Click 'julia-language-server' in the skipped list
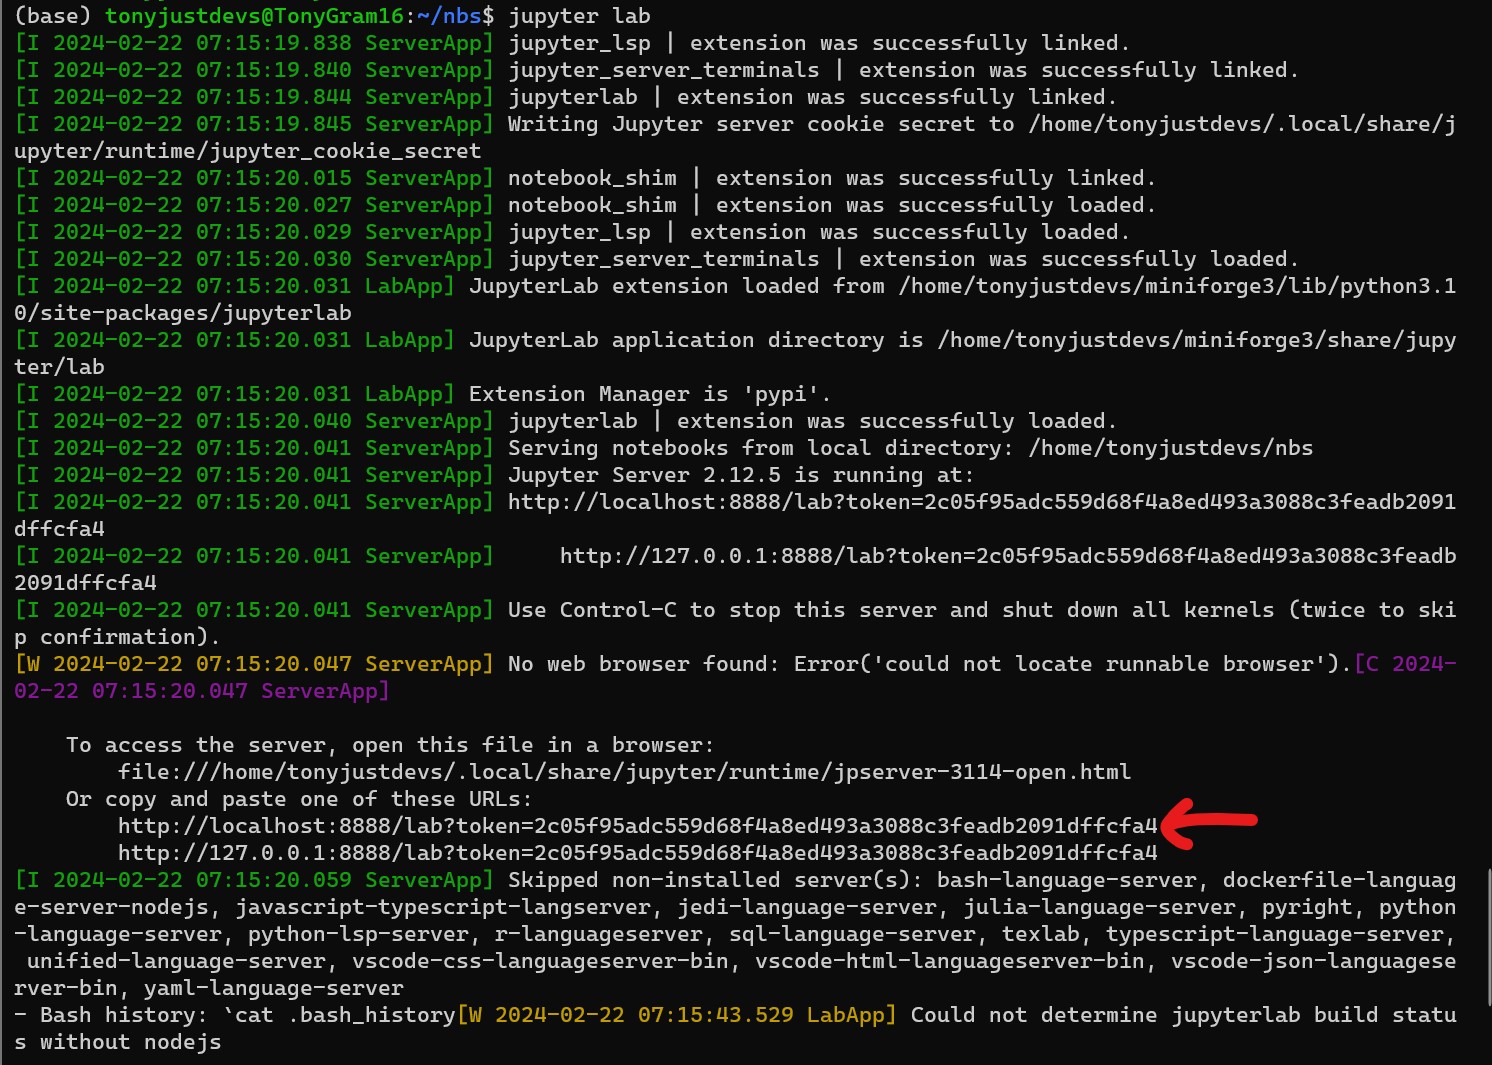The width and height of the screenshot is (1492, 1065). coord(1099,907)
